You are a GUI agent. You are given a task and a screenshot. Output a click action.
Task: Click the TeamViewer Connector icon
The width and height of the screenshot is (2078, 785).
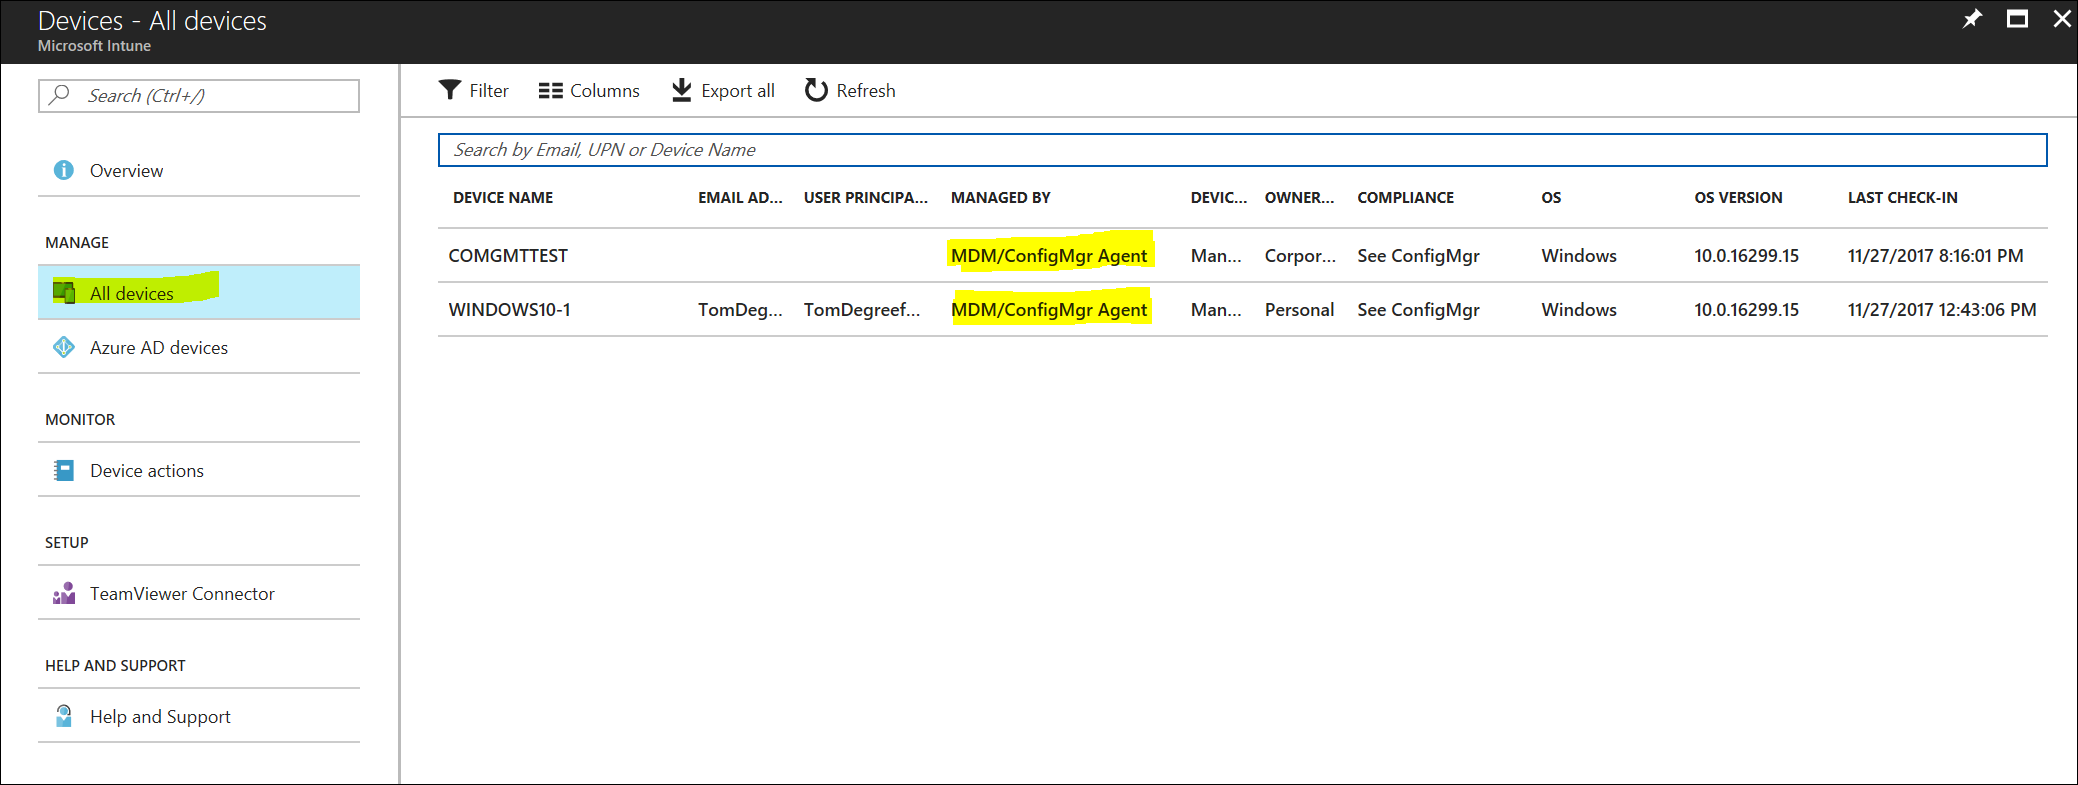pos(64,593)
